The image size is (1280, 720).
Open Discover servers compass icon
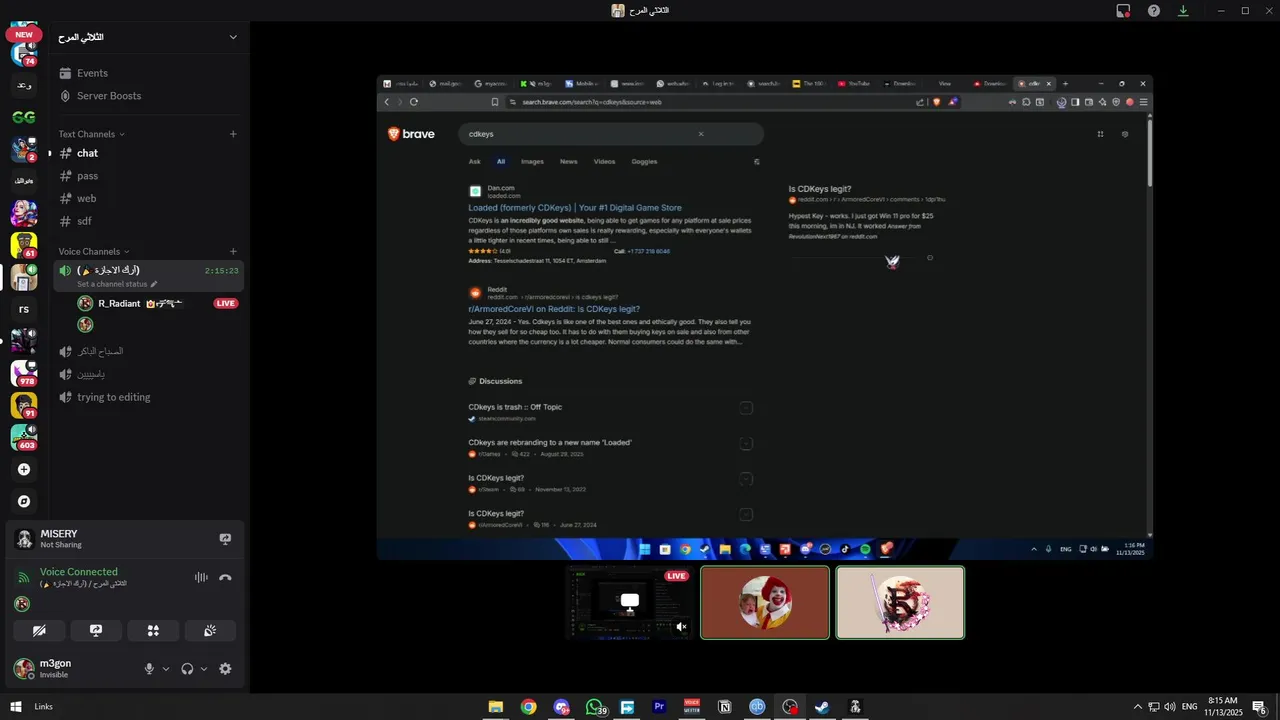click(24, 501)
